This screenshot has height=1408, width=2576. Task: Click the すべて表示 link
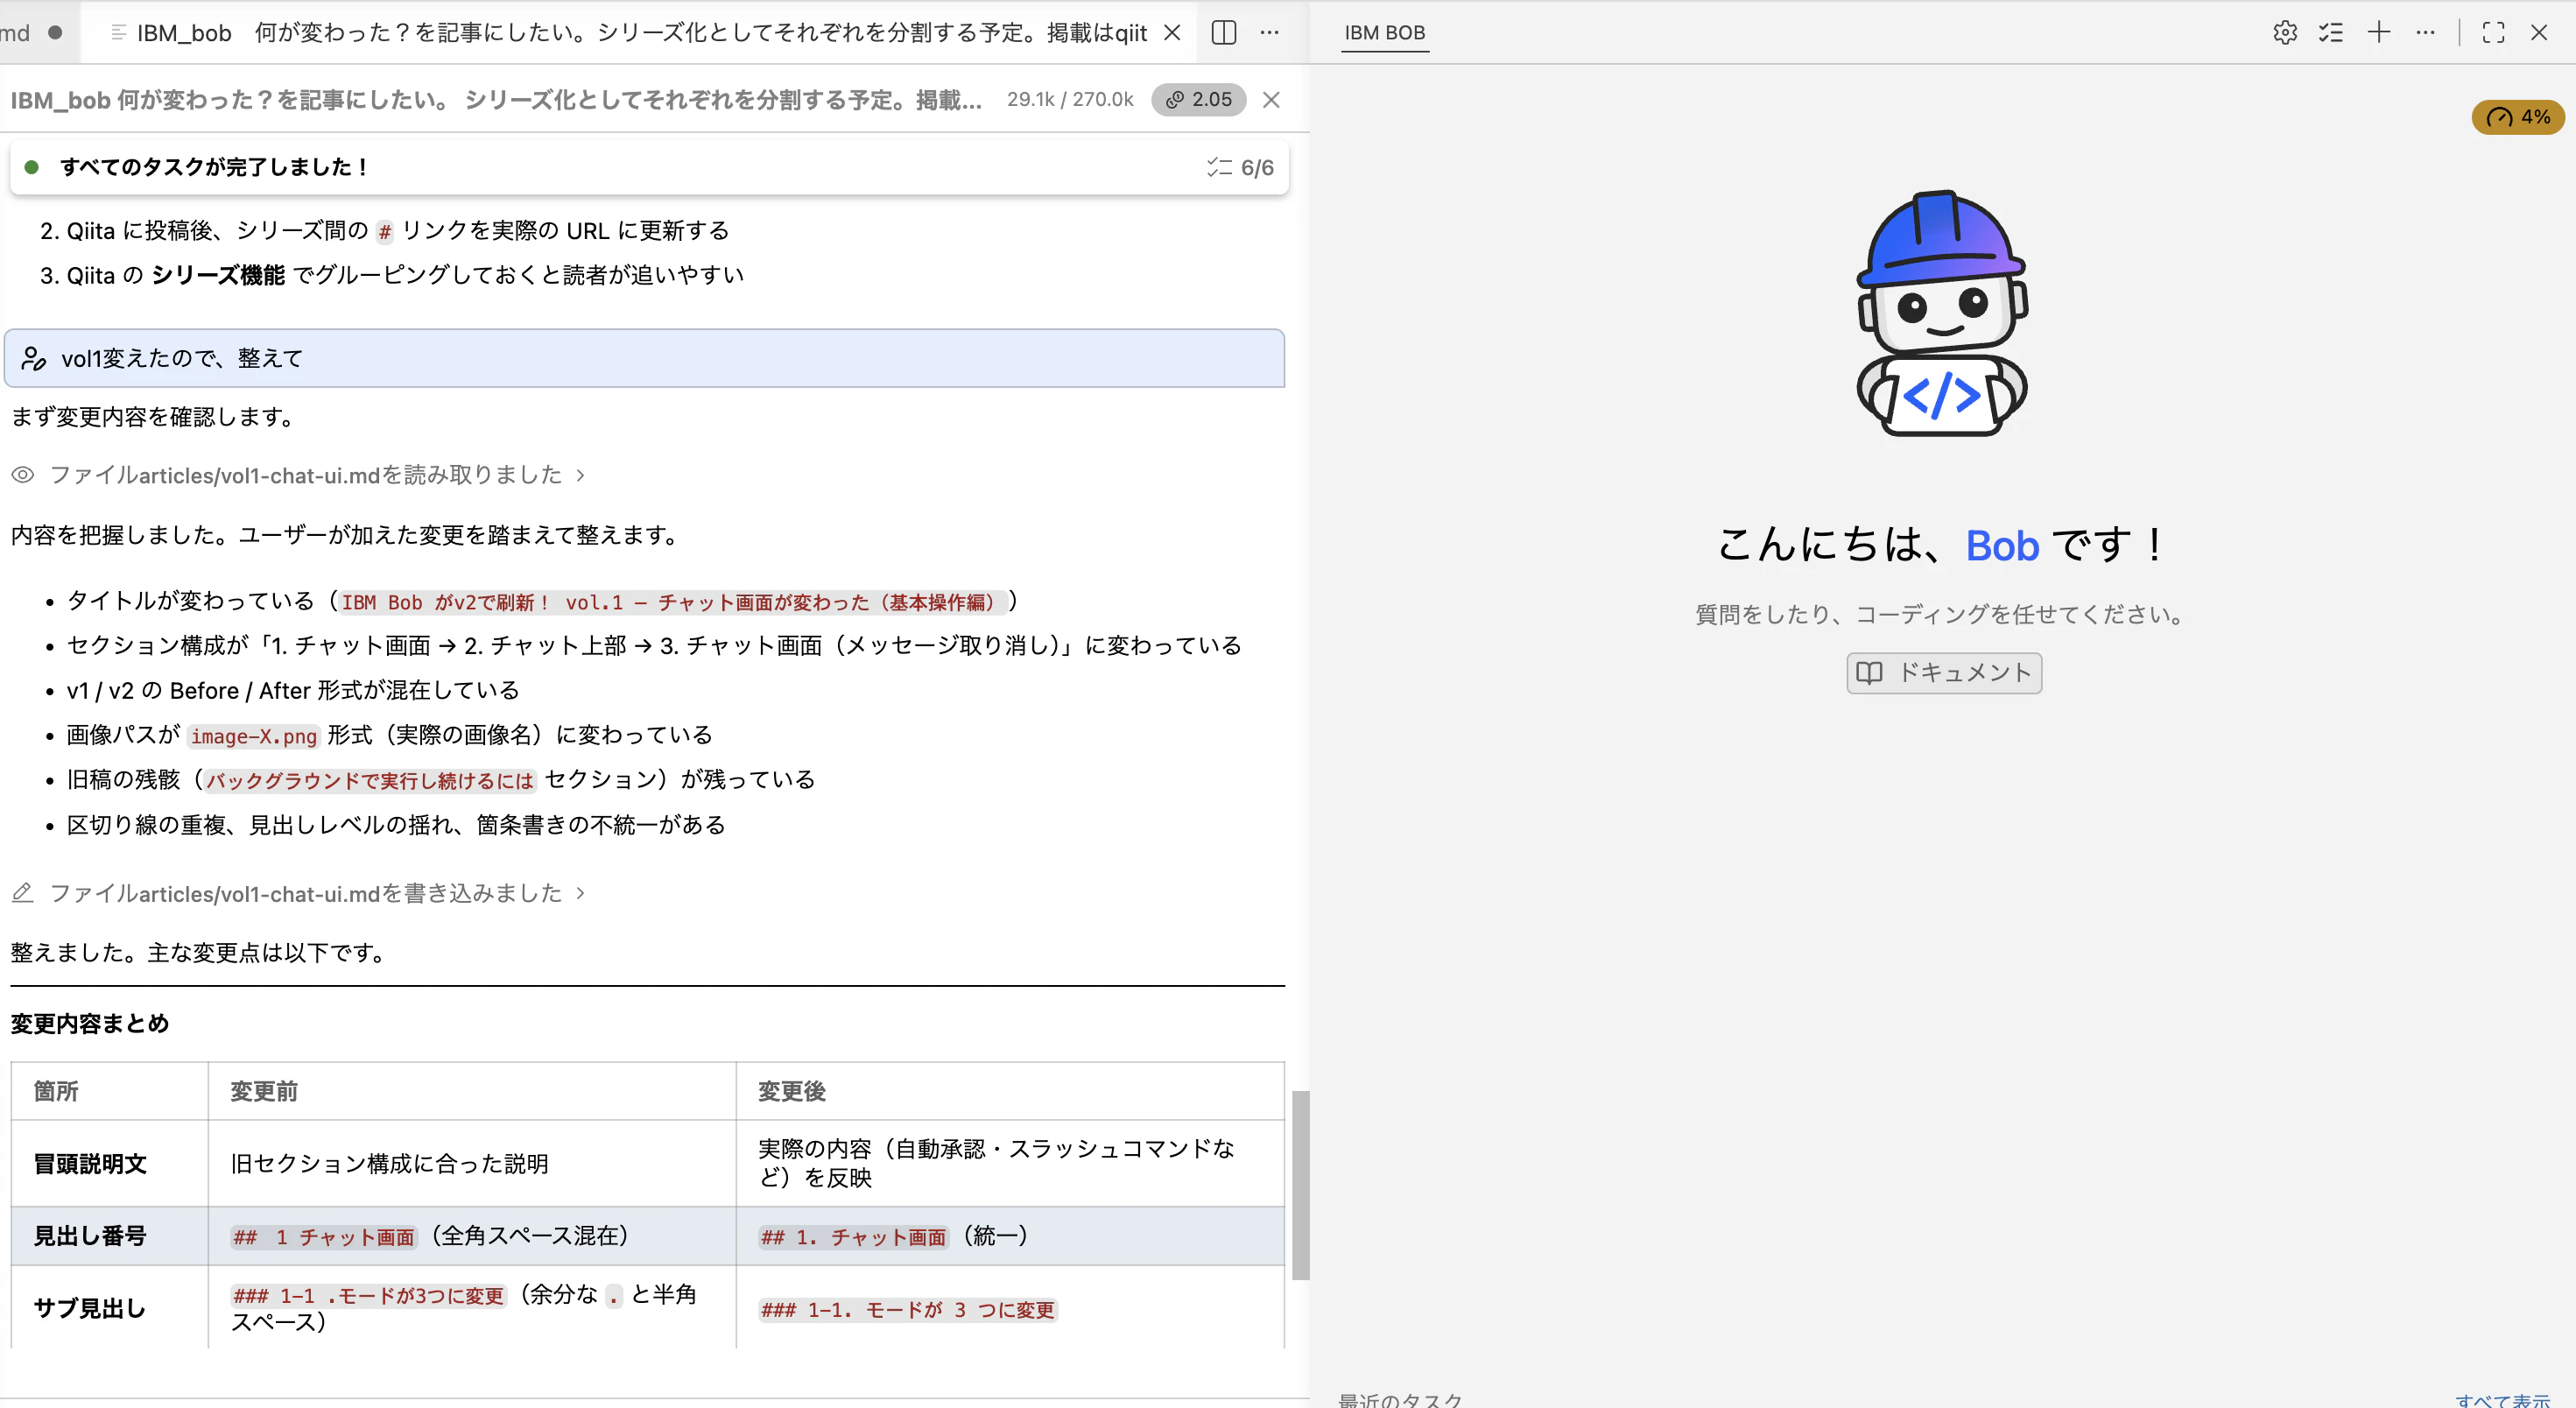[2503, 1400]
